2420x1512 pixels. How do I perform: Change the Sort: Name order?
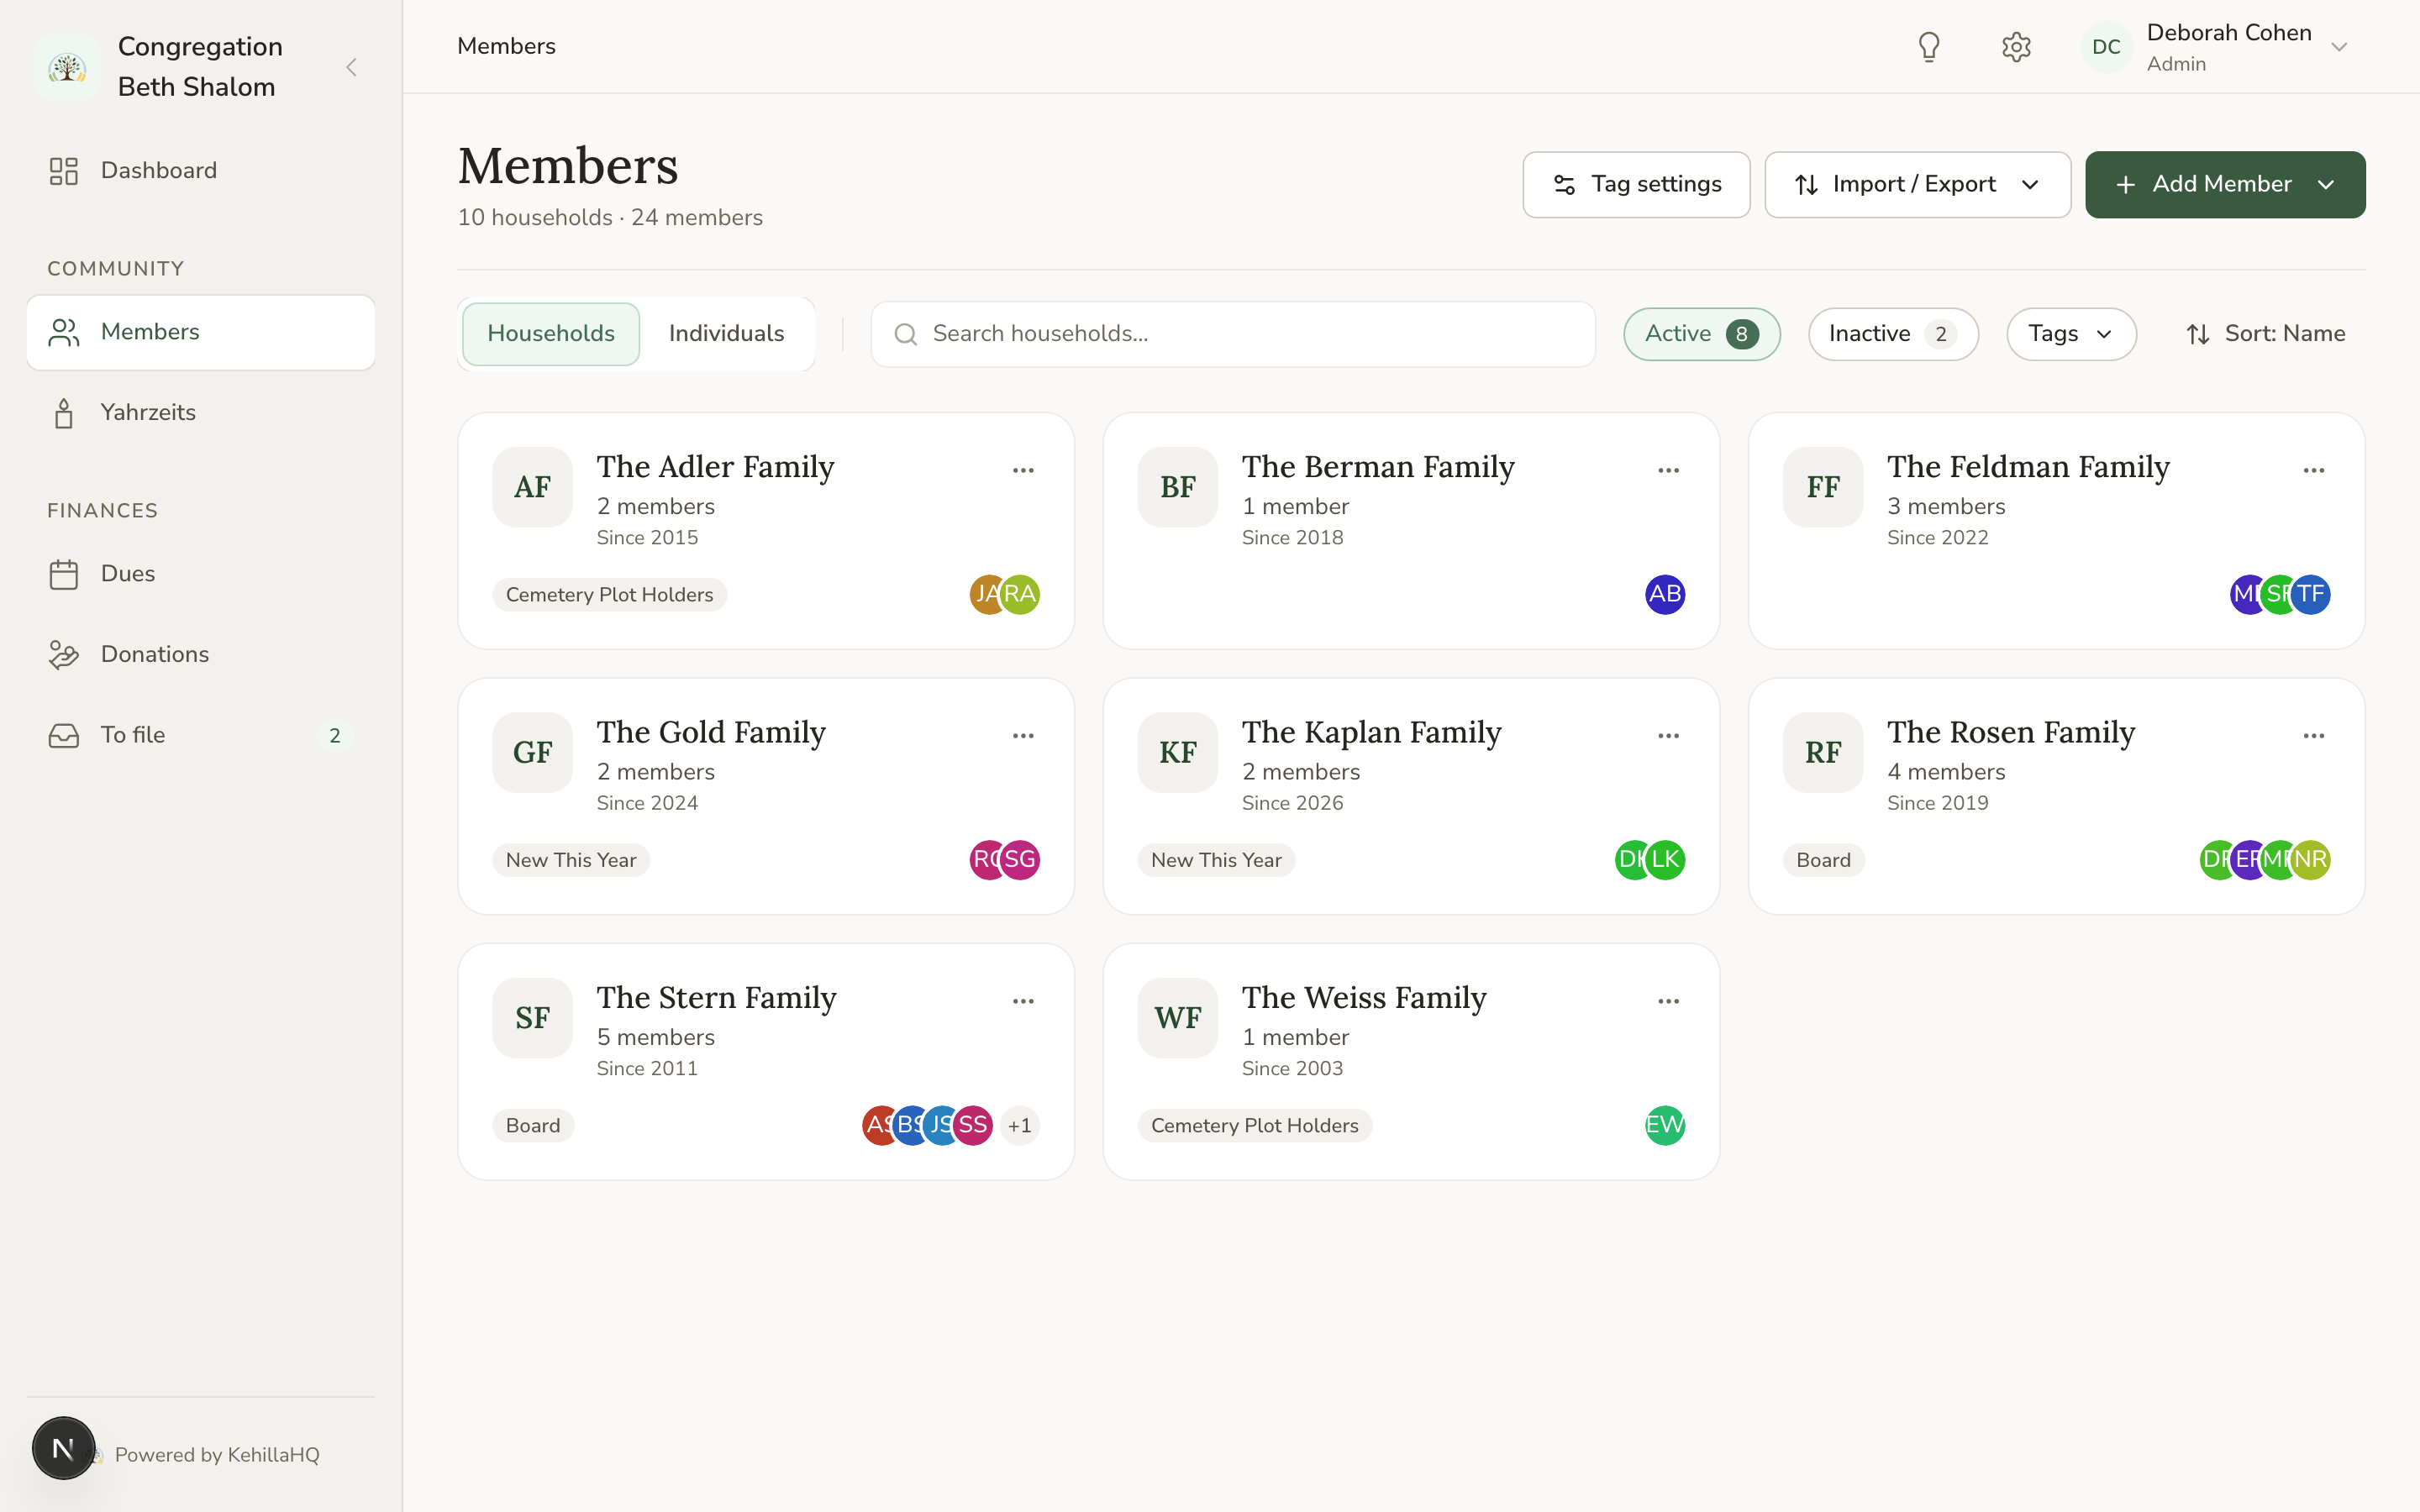2265,334
